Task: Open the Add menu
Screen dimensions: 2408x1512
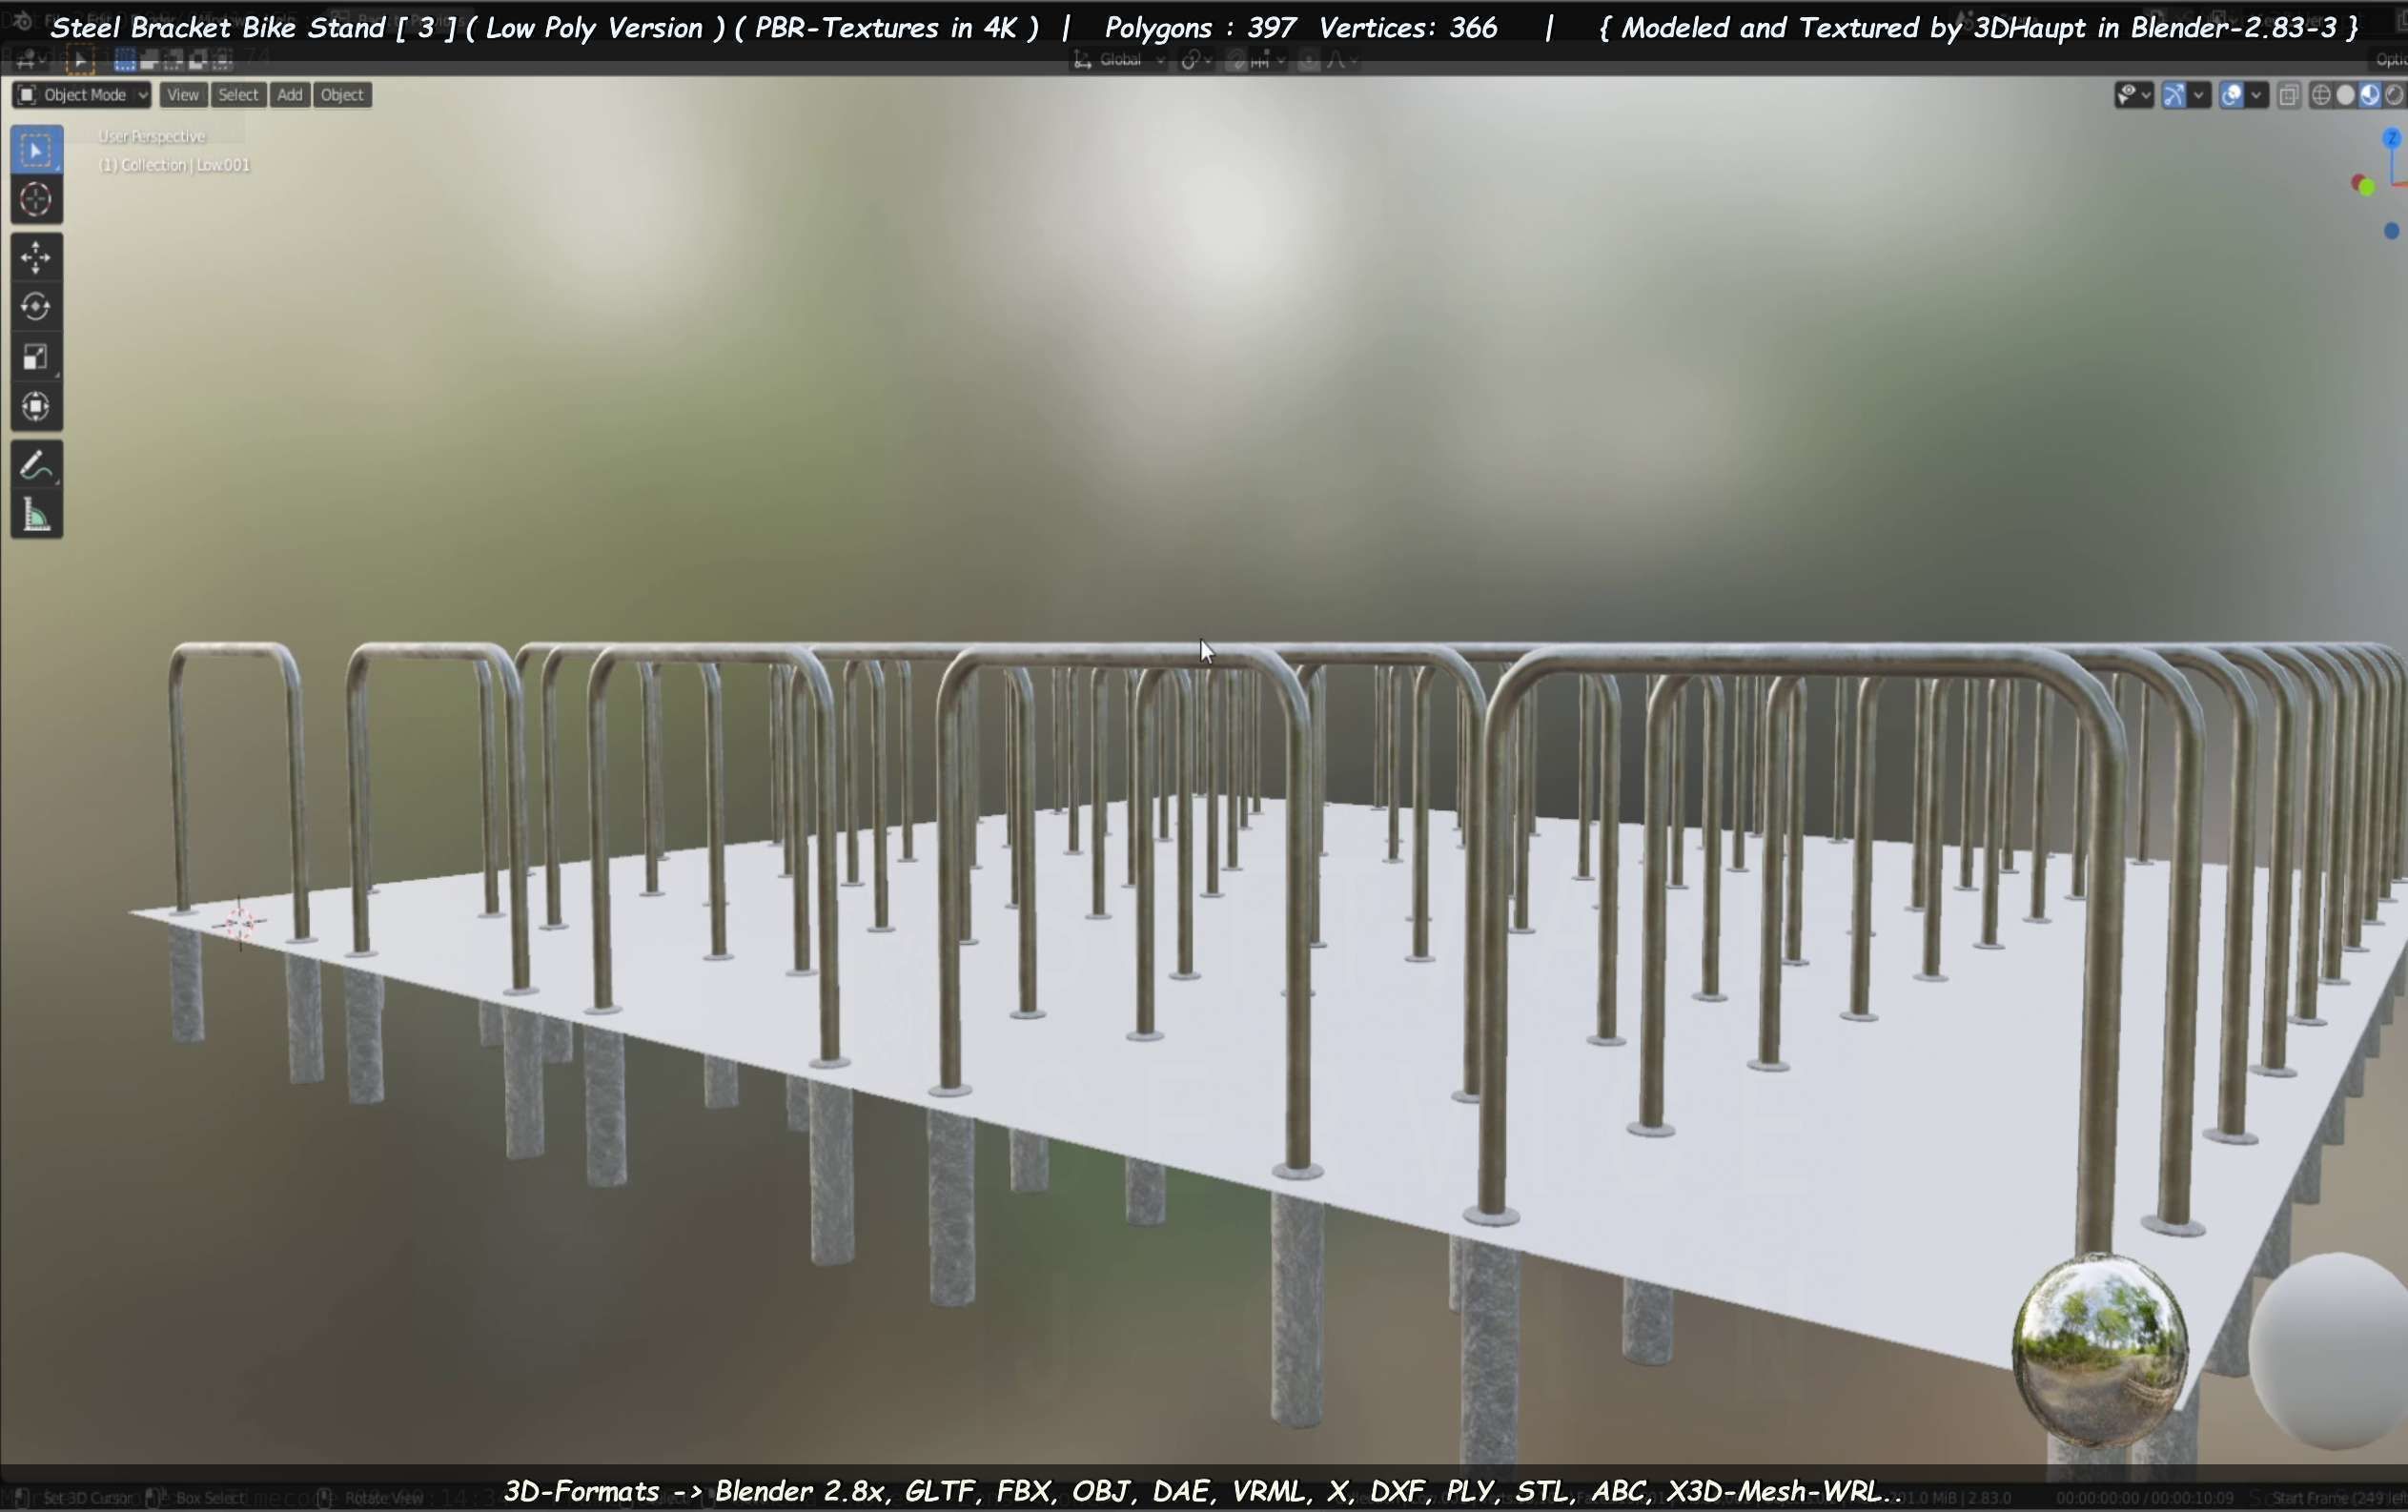Action: point(290,95)
